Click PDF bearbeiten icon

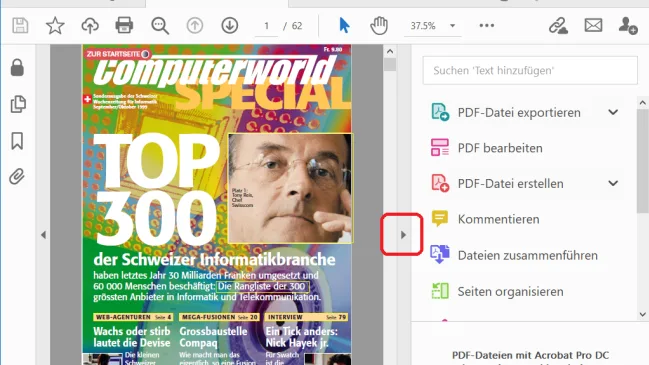(440, 148)
